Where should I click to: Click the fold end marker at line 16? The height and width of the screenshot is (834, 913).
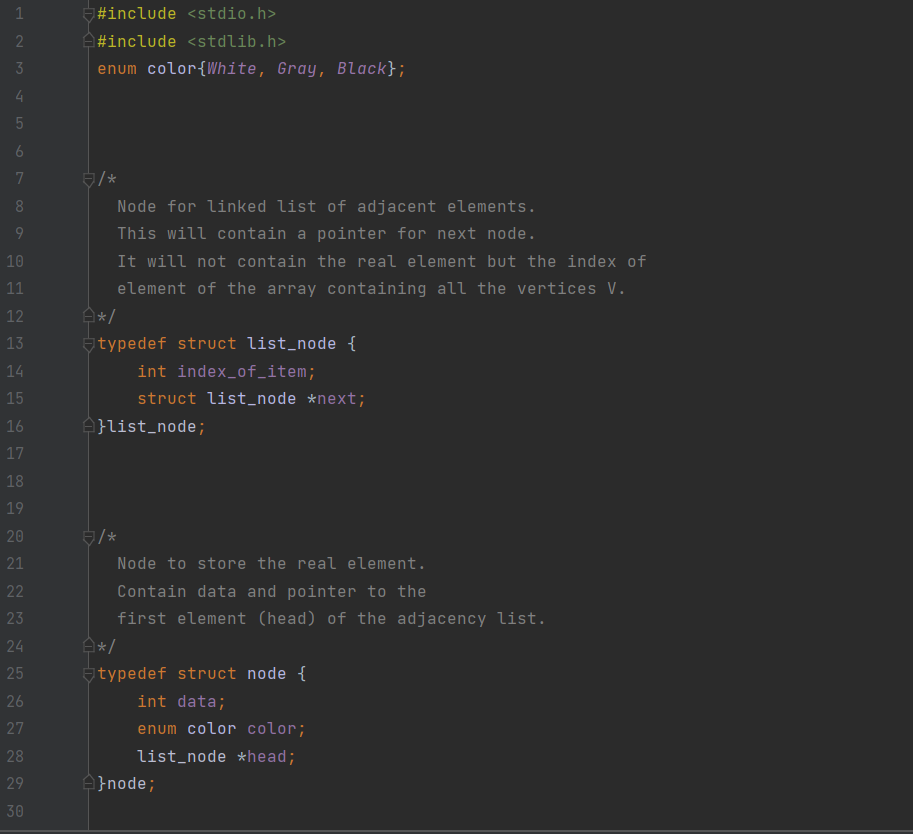point(89,426)
